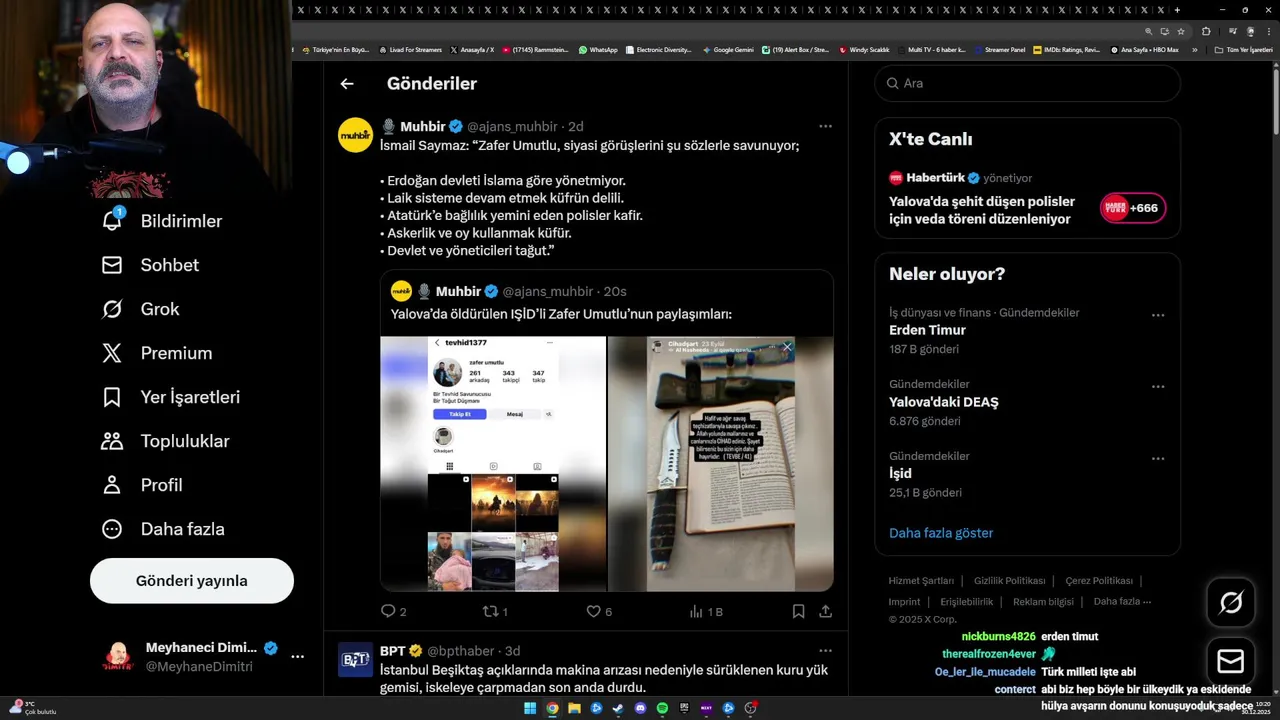This screenshot has height=720, width=1280.
Task: Open Yer İşaretleri bookmarks page
Action: (x=171, y=397)
